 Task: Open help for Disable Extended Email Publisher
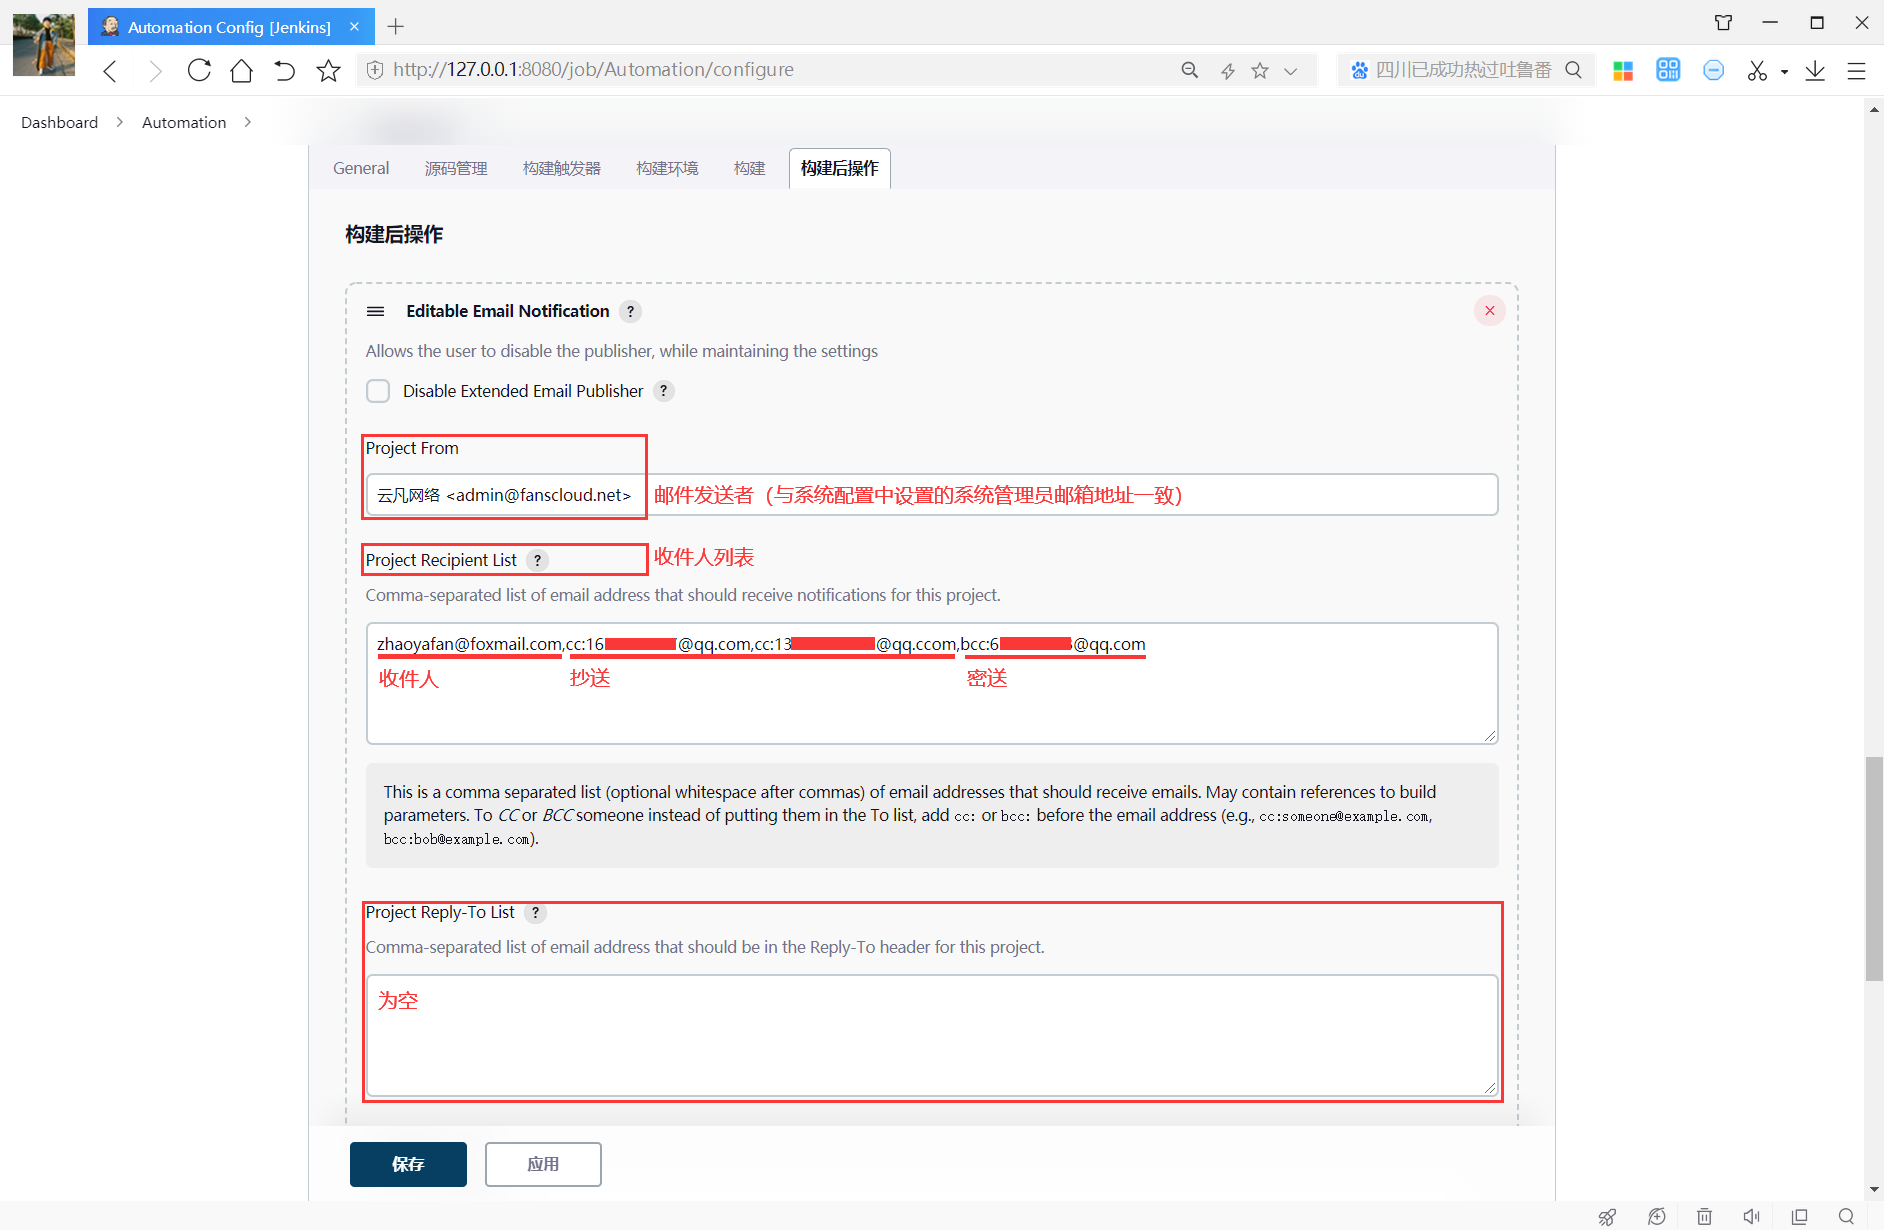click(x=664, y=391)
